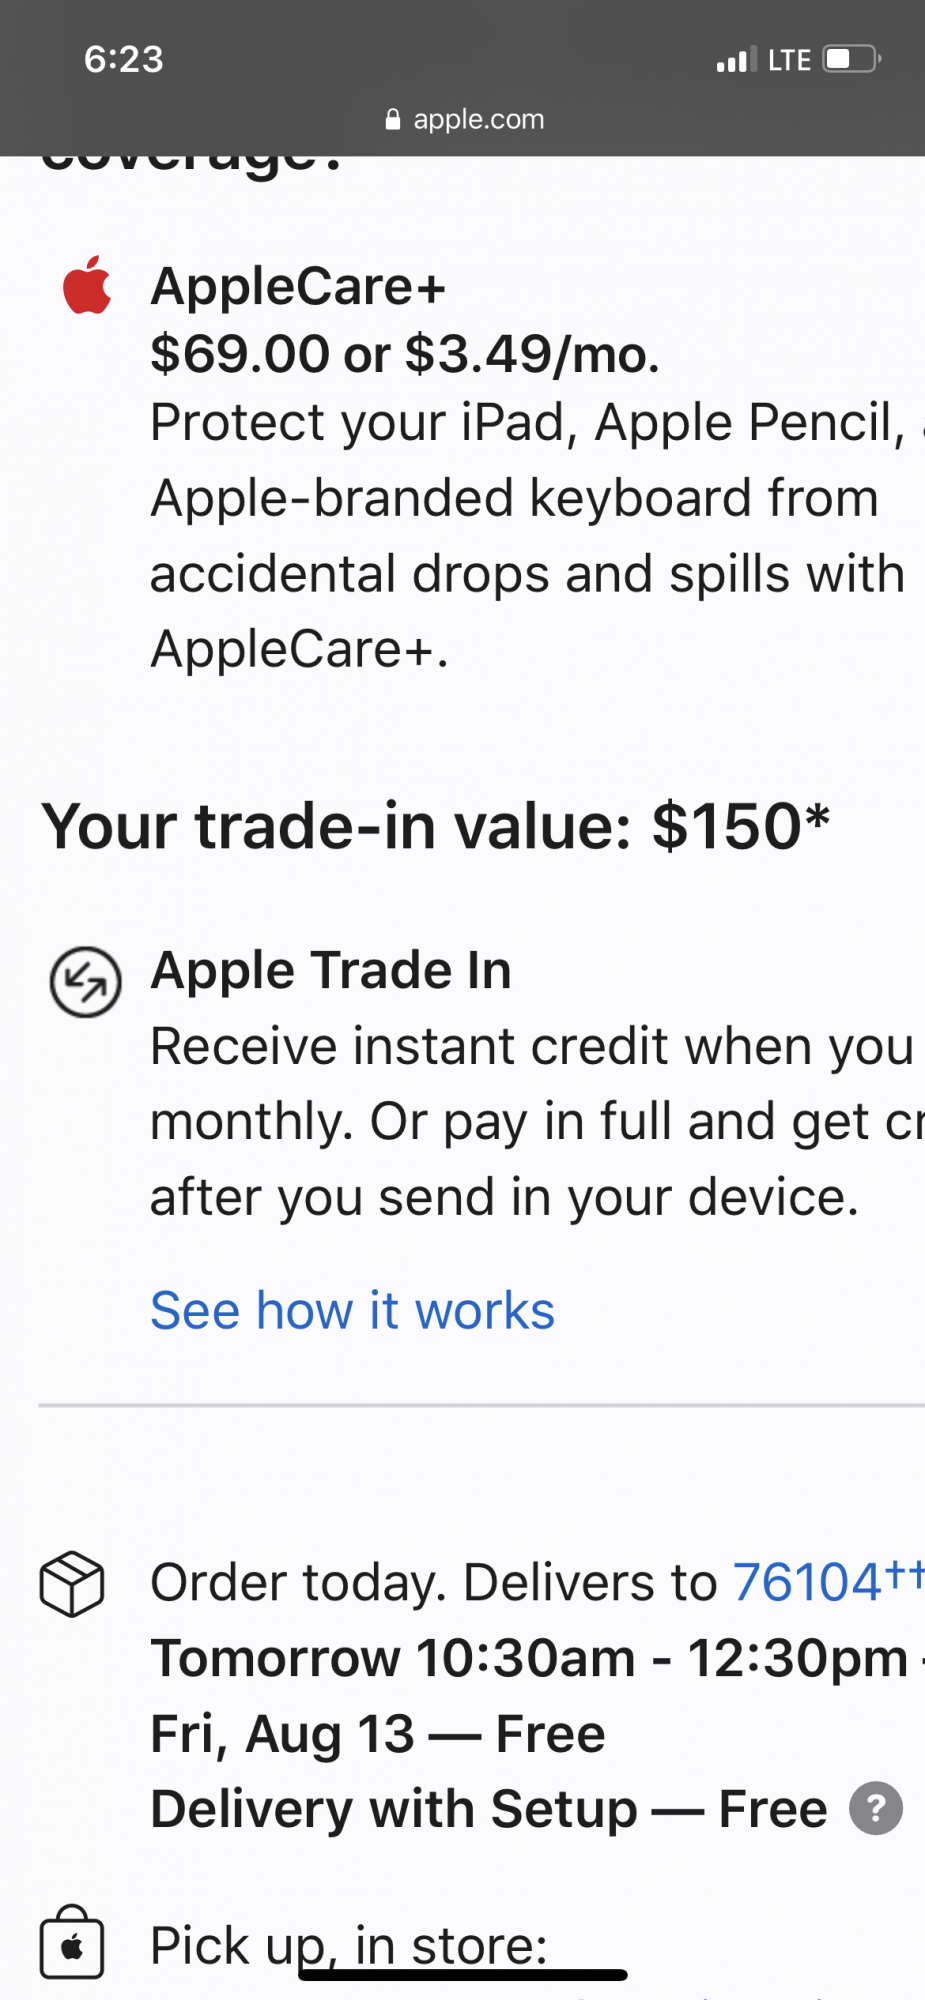Tap the 6:23 status bar clock
This screenshot has height=2000, width=925.
123,59
